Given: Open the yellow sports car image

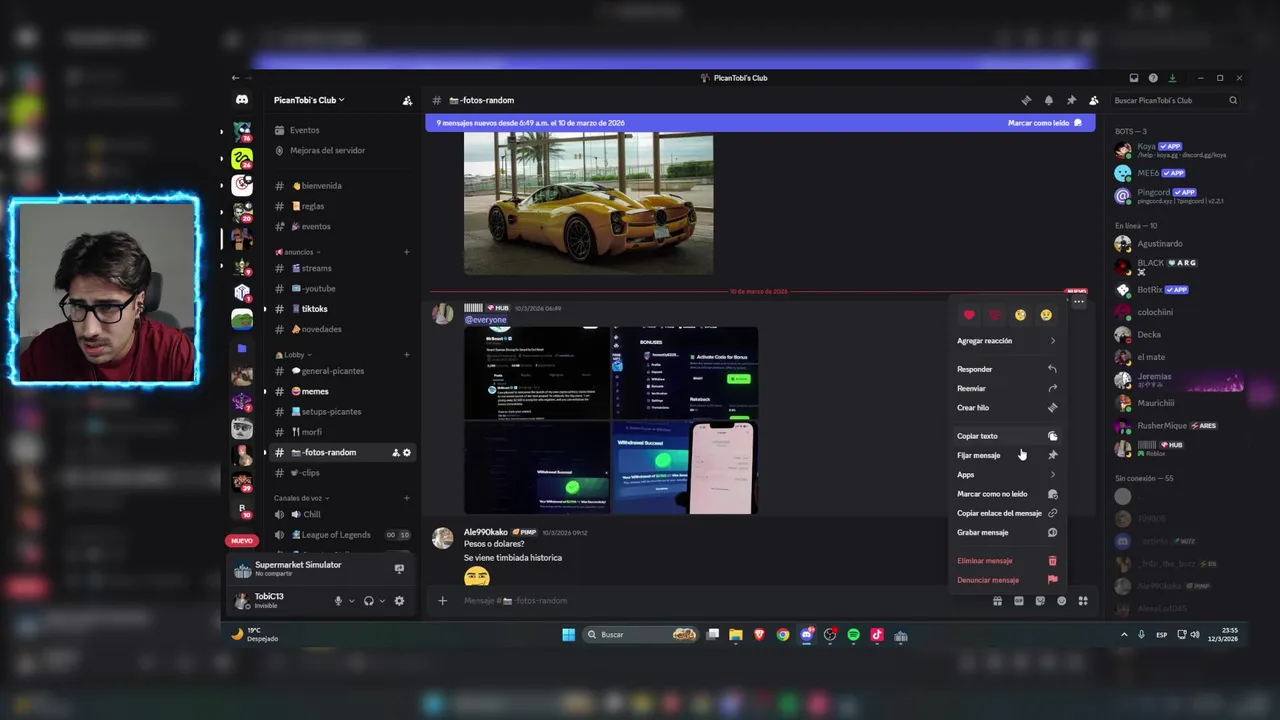Looking at the screenshot, I should coord(588,203).
